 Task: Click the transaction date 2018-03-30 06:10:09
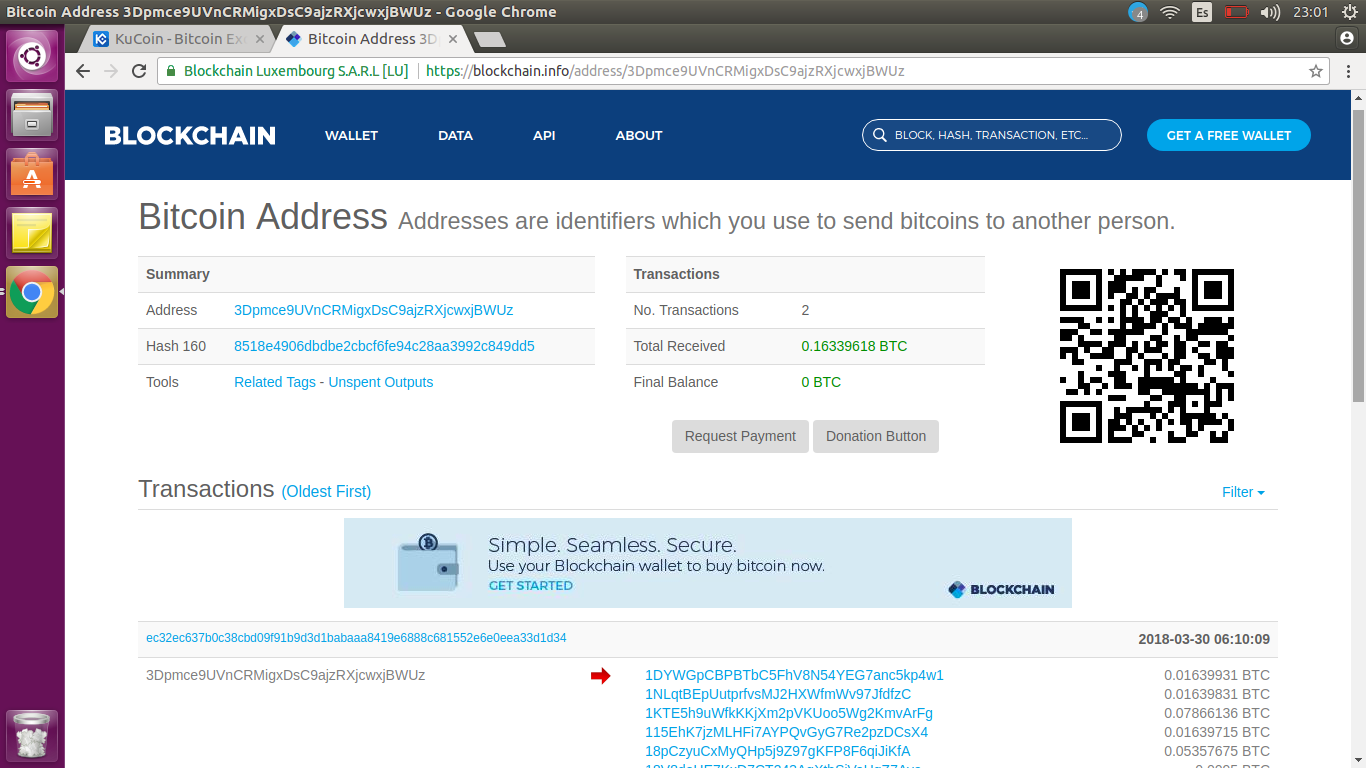(x=1204, y=639)
